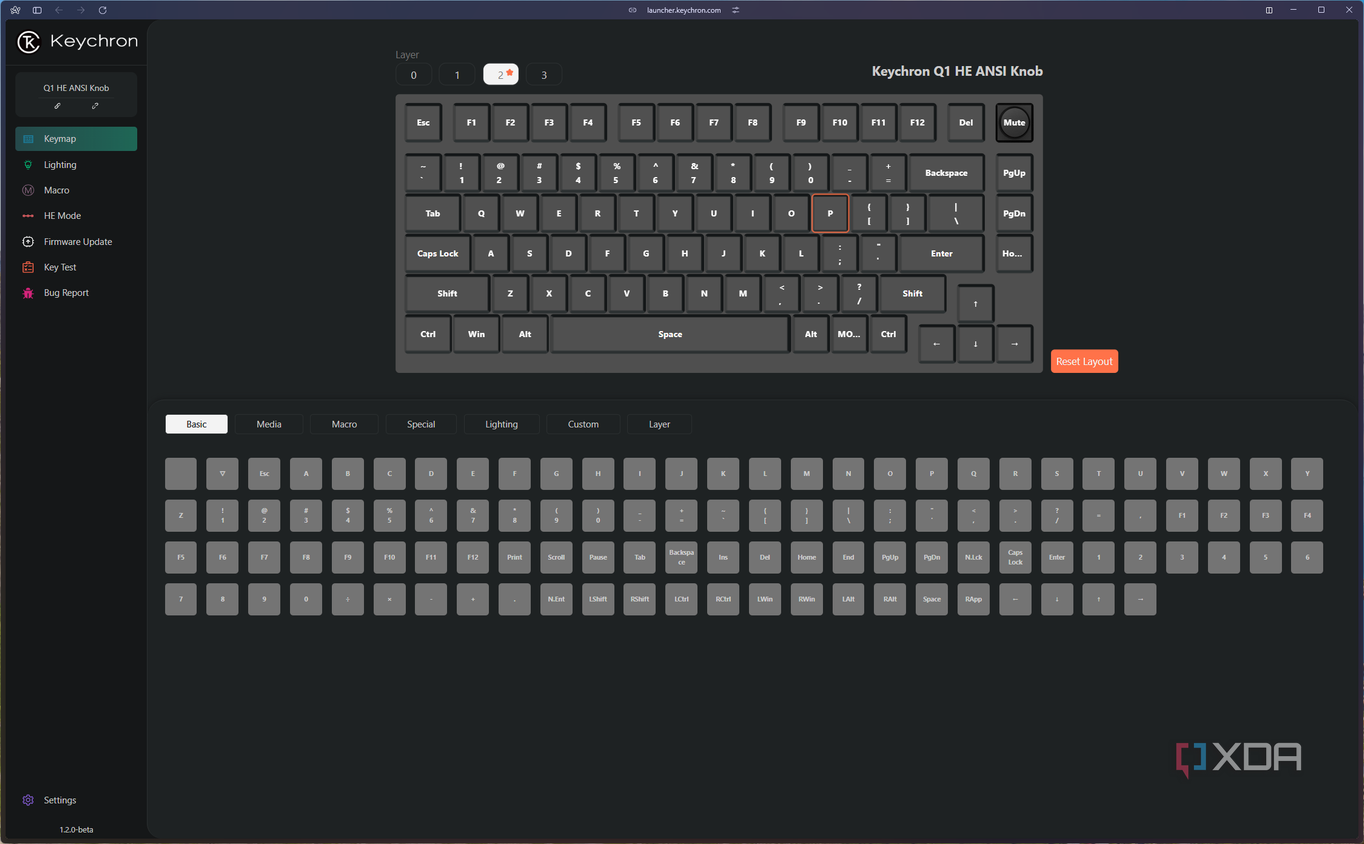Image resolution: width=1364 pixels, height=844 pixels.
Task: Pick the Ins keycode in Basic list
Action: (723, 557)
